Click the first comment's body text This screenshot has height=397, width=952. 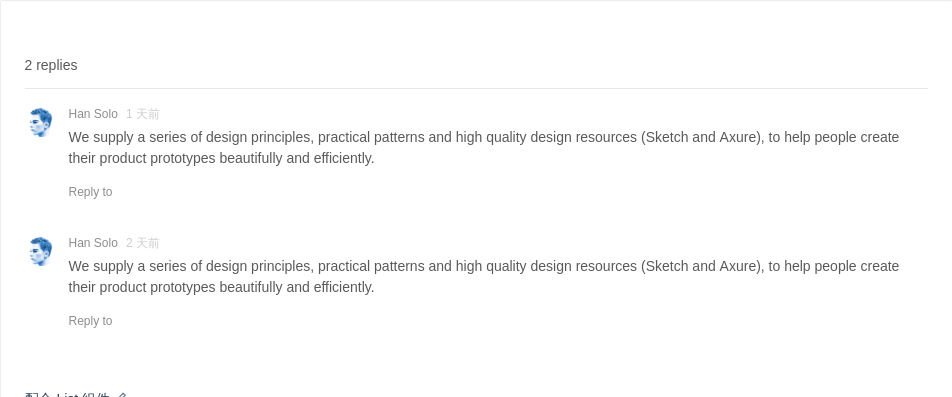tap(483, 148)
